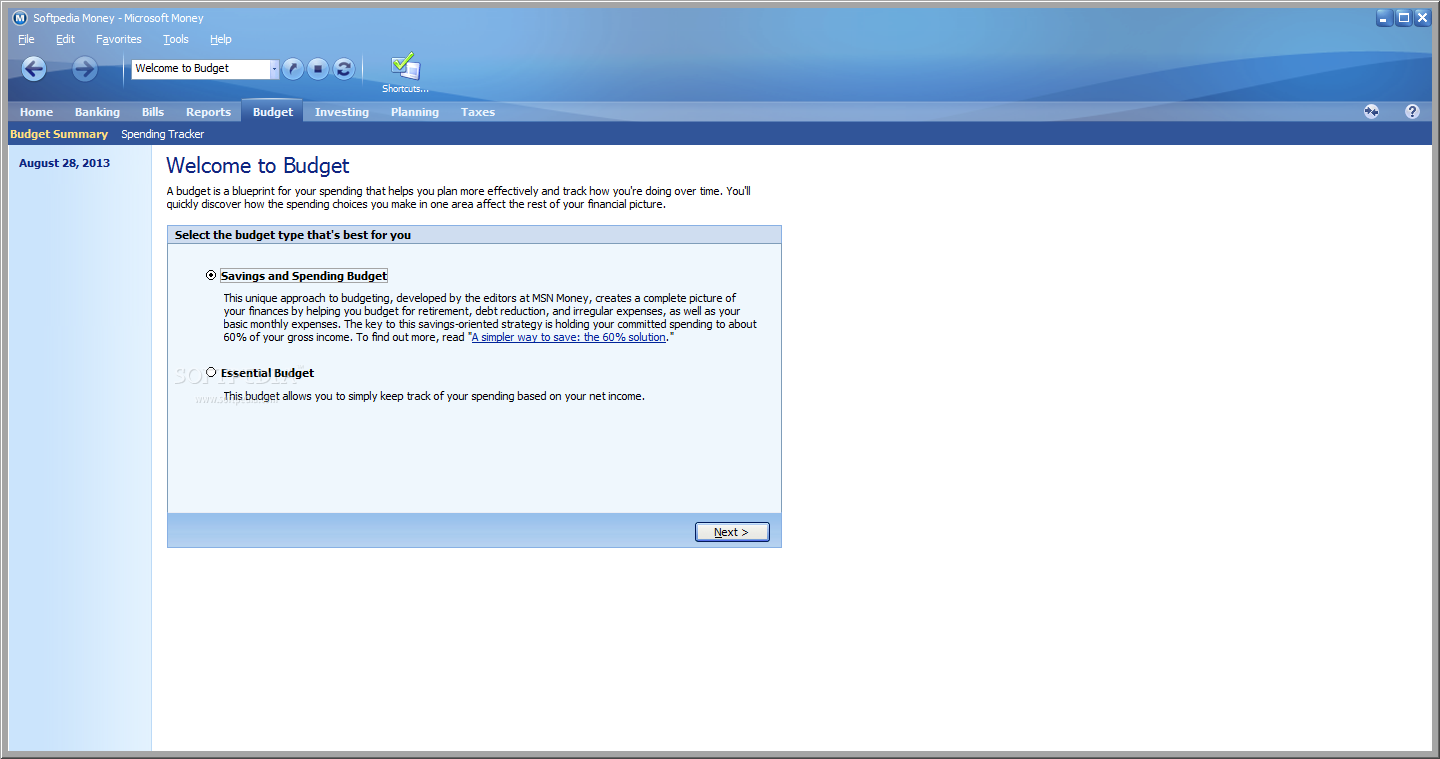Select the Savings and Spending Budget option
The image size is (1440, 759).
211,275
